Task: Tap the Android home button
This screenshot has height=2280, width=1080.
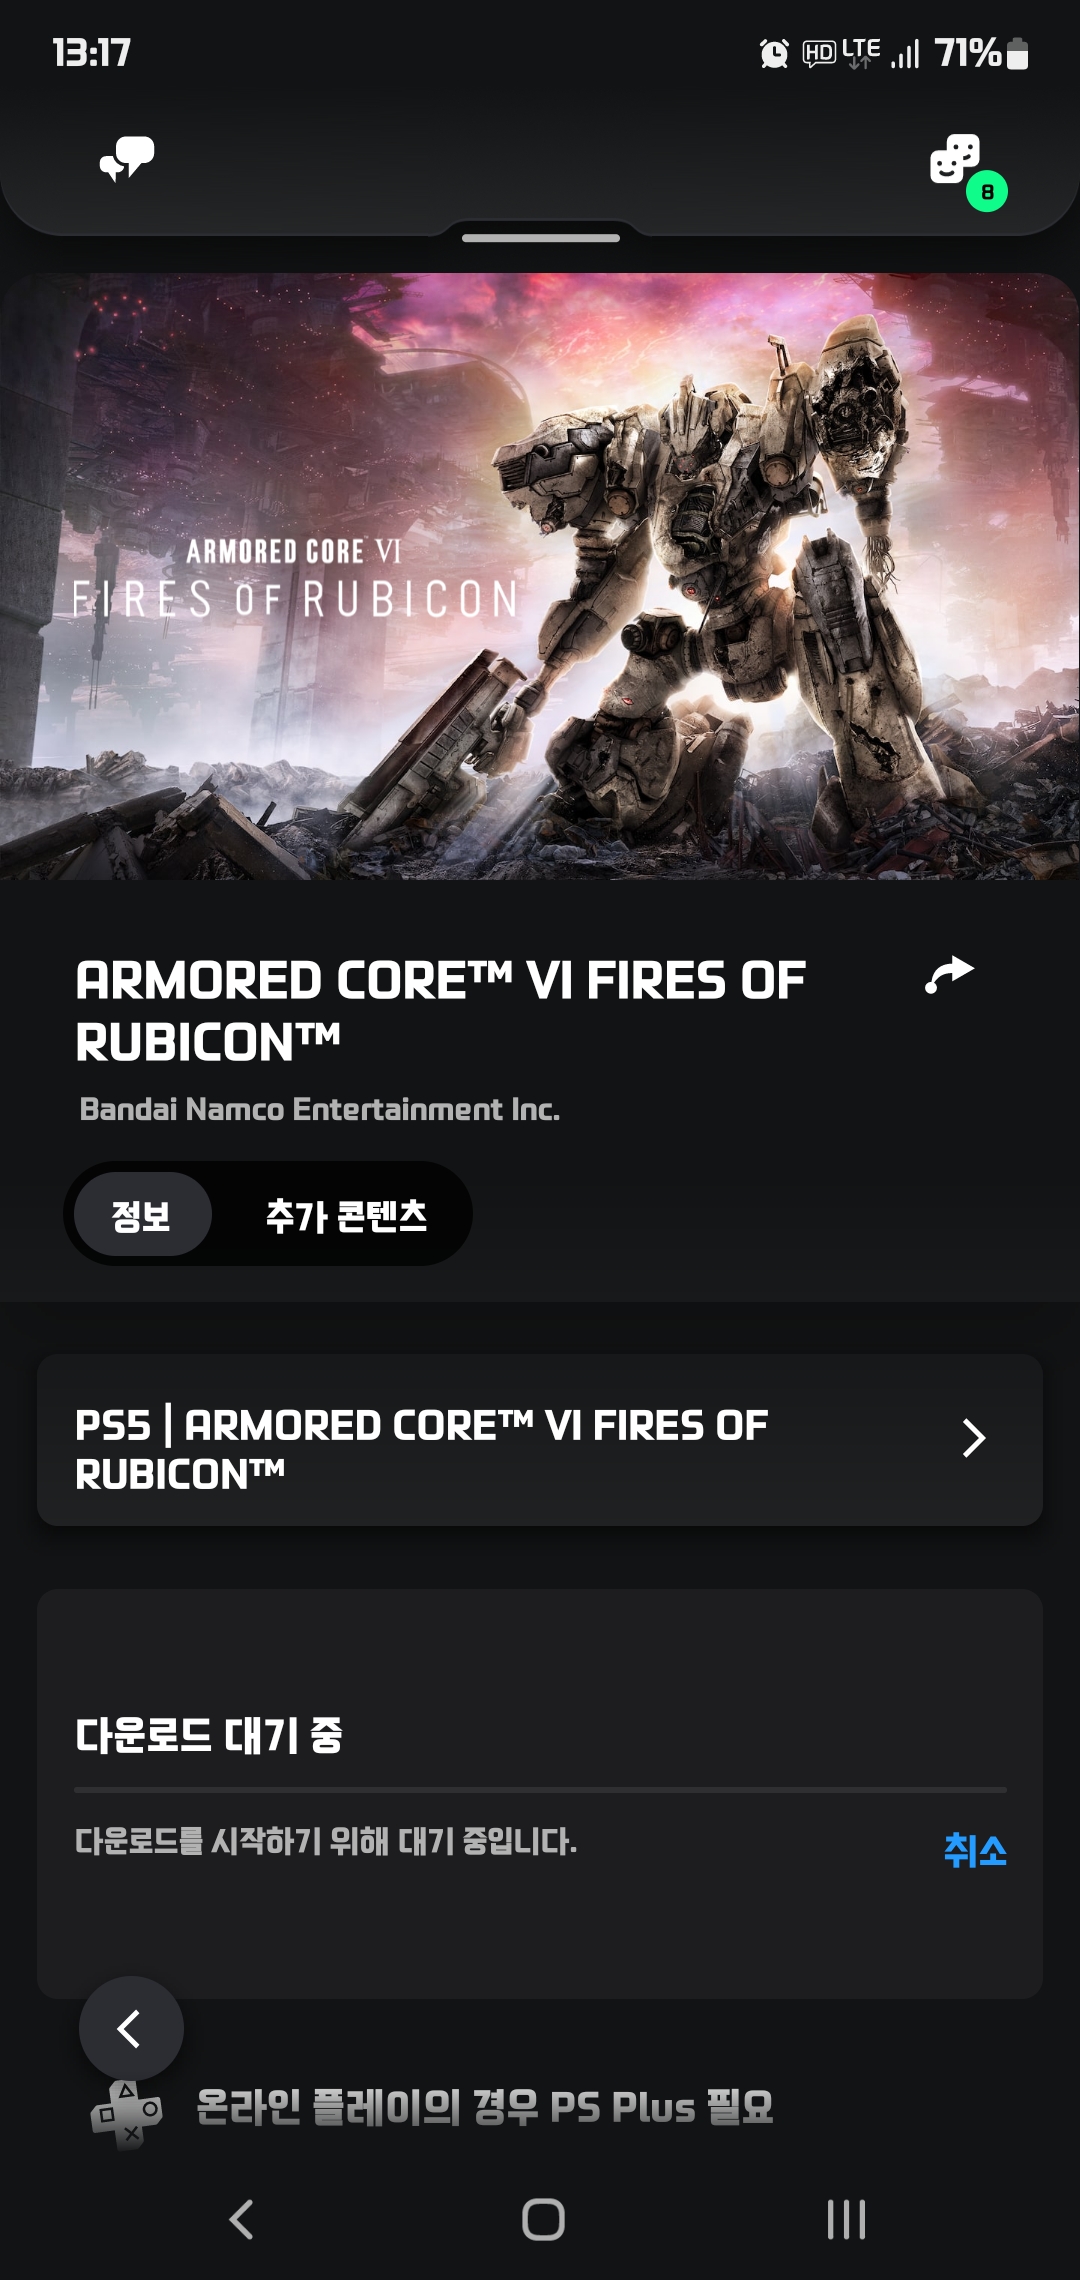Action: click(x=543, y=2219)
